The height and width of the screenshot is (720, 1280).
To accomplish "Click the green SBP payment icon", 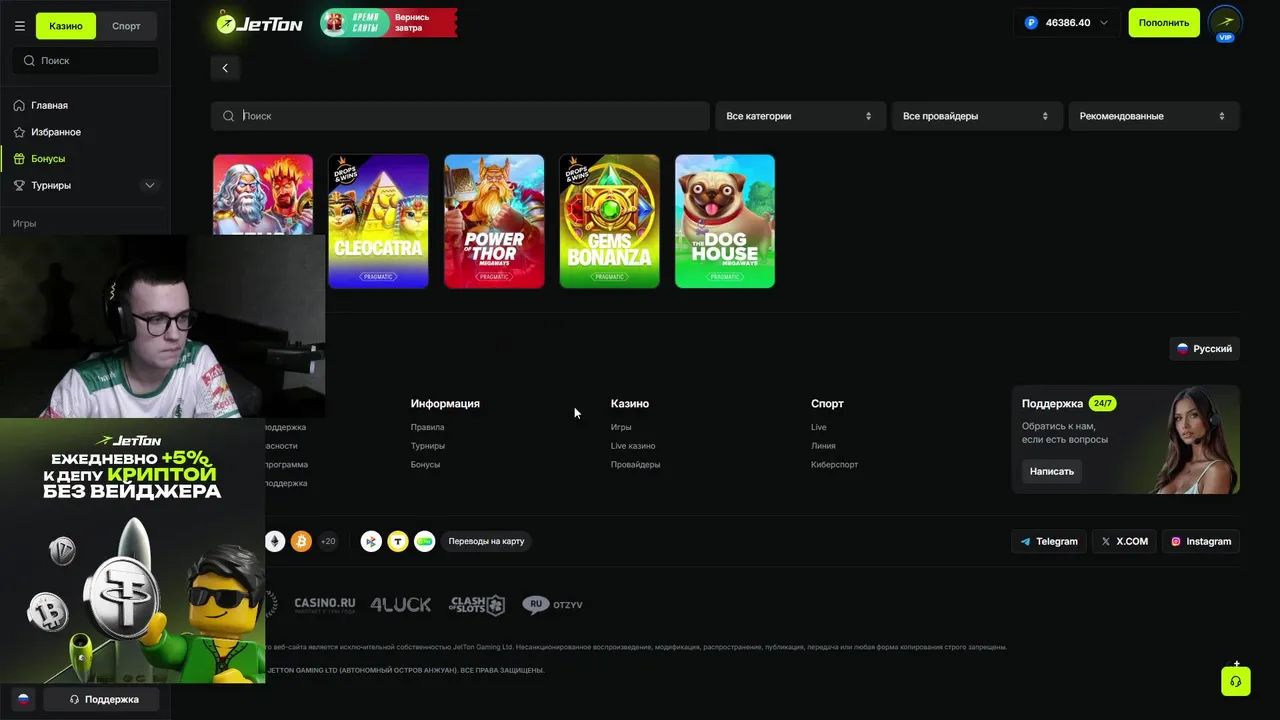I will 425,541.
